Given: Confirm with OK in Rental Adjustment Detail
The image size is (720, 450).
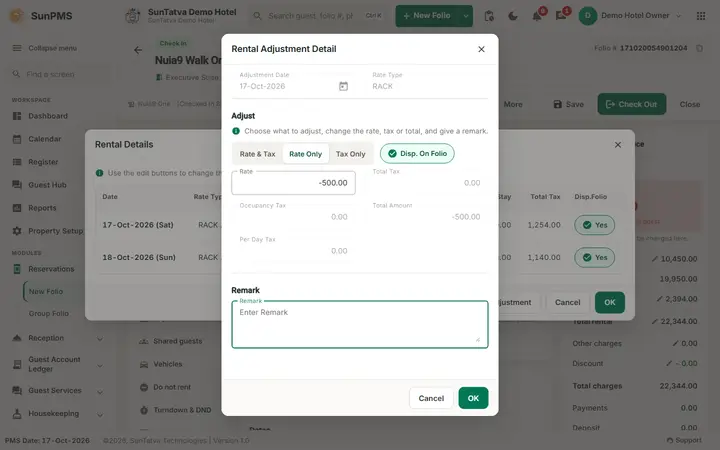Looking at the screenshot, I should (473, 398).
